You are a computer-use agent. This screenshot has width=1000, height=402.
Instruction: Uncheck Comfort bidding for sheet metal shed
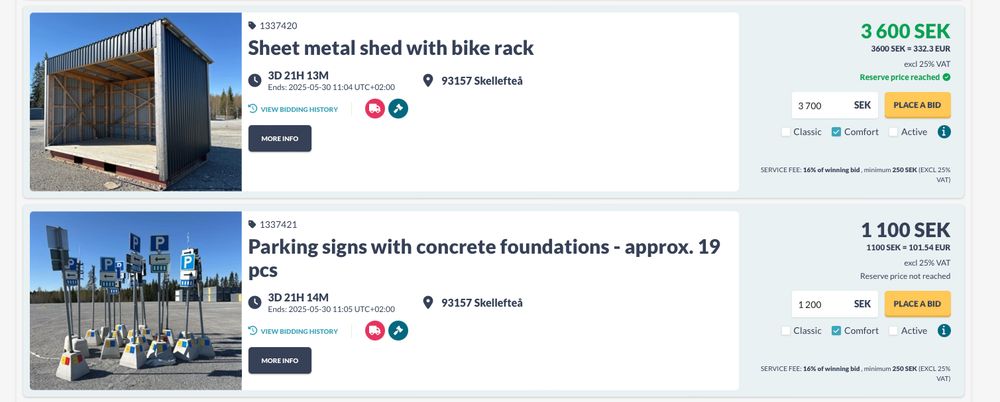click(x=836, y=132)
